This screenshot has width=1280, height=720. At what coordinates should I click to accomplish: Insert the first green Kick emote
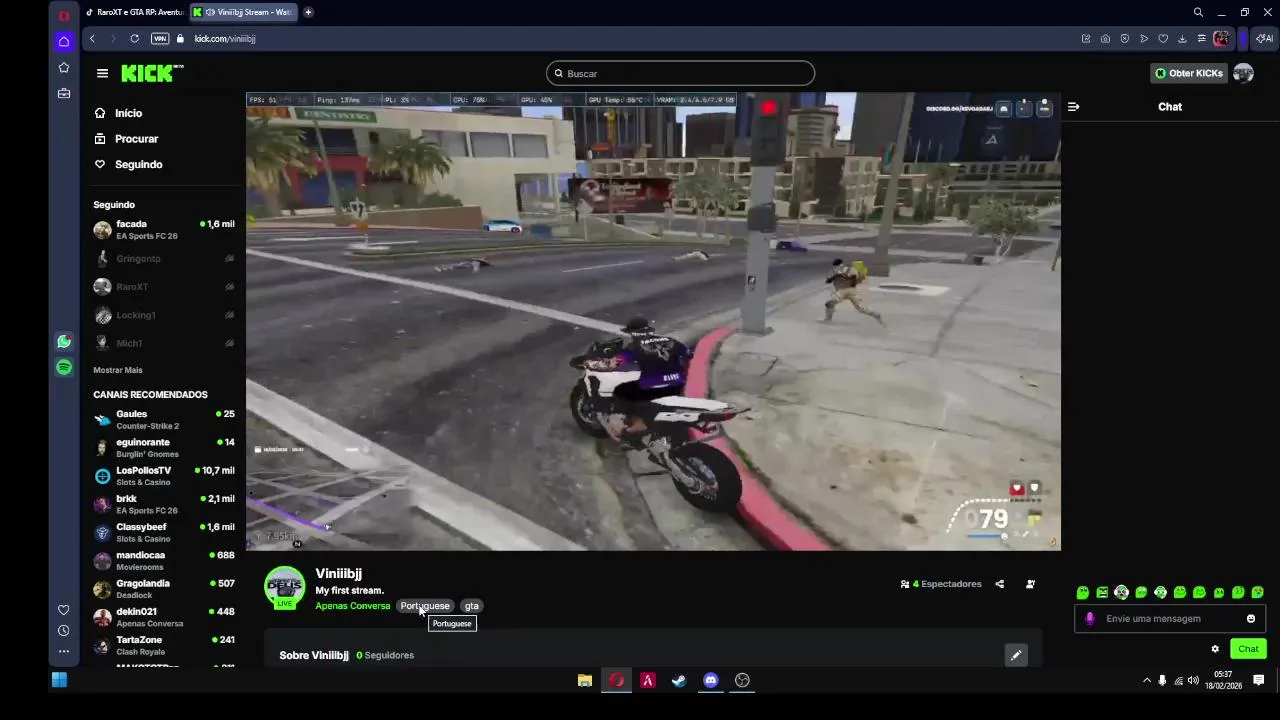click(1083, 592)
